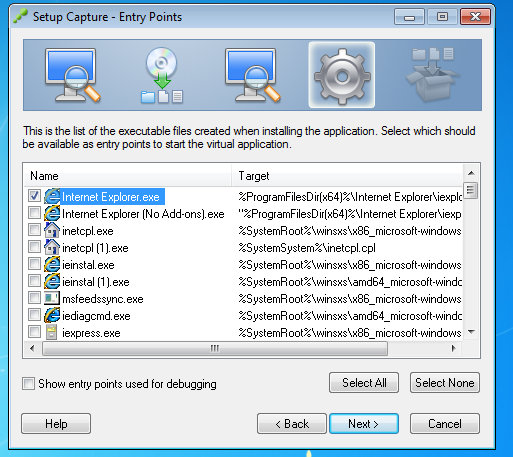Screen dimensions: 513x457
Task: Click the Internet Explorer (No Add-ons).exe icon
Action: (52, 213)
